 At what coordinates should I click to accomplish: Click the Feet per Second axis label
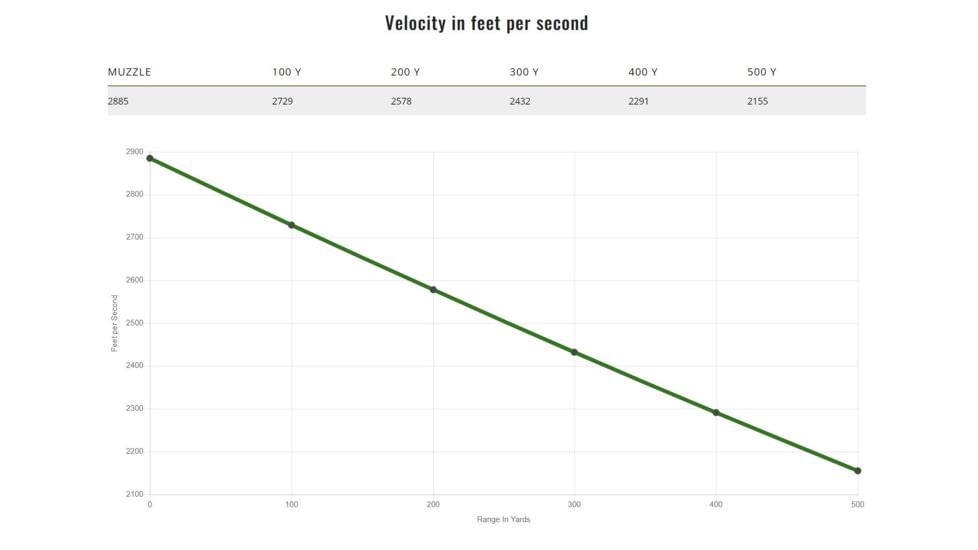pyautogui.click(x=115, y=323)
